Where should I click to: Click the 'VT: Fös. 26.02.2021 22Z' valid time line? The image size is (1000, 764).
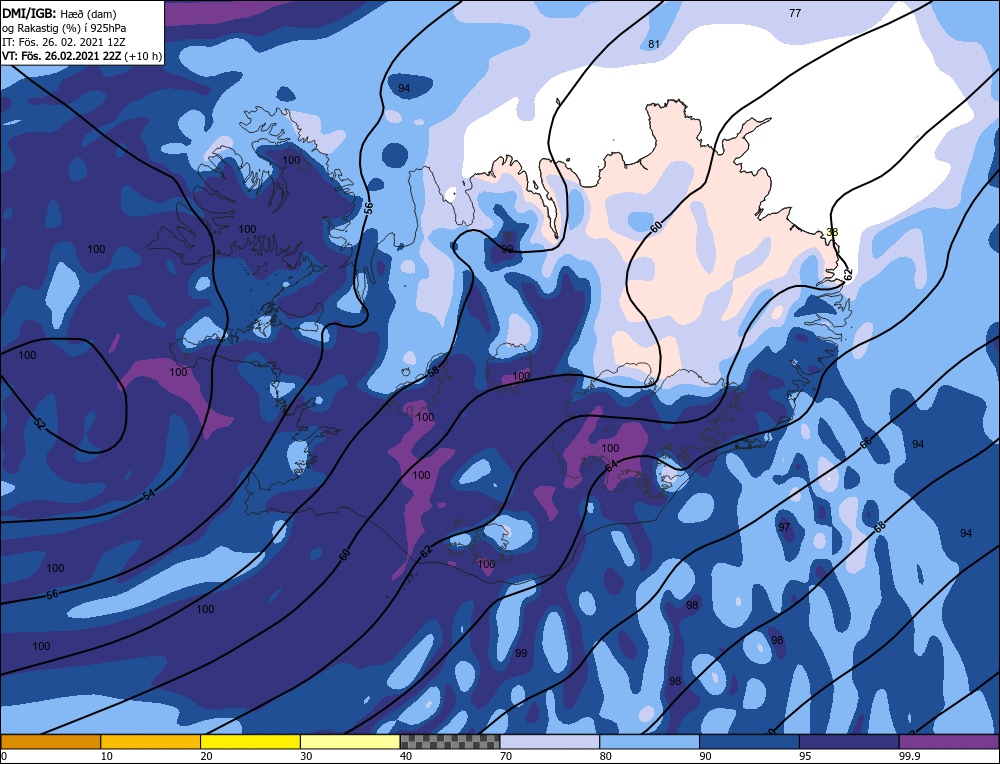[x=64, y=56]
